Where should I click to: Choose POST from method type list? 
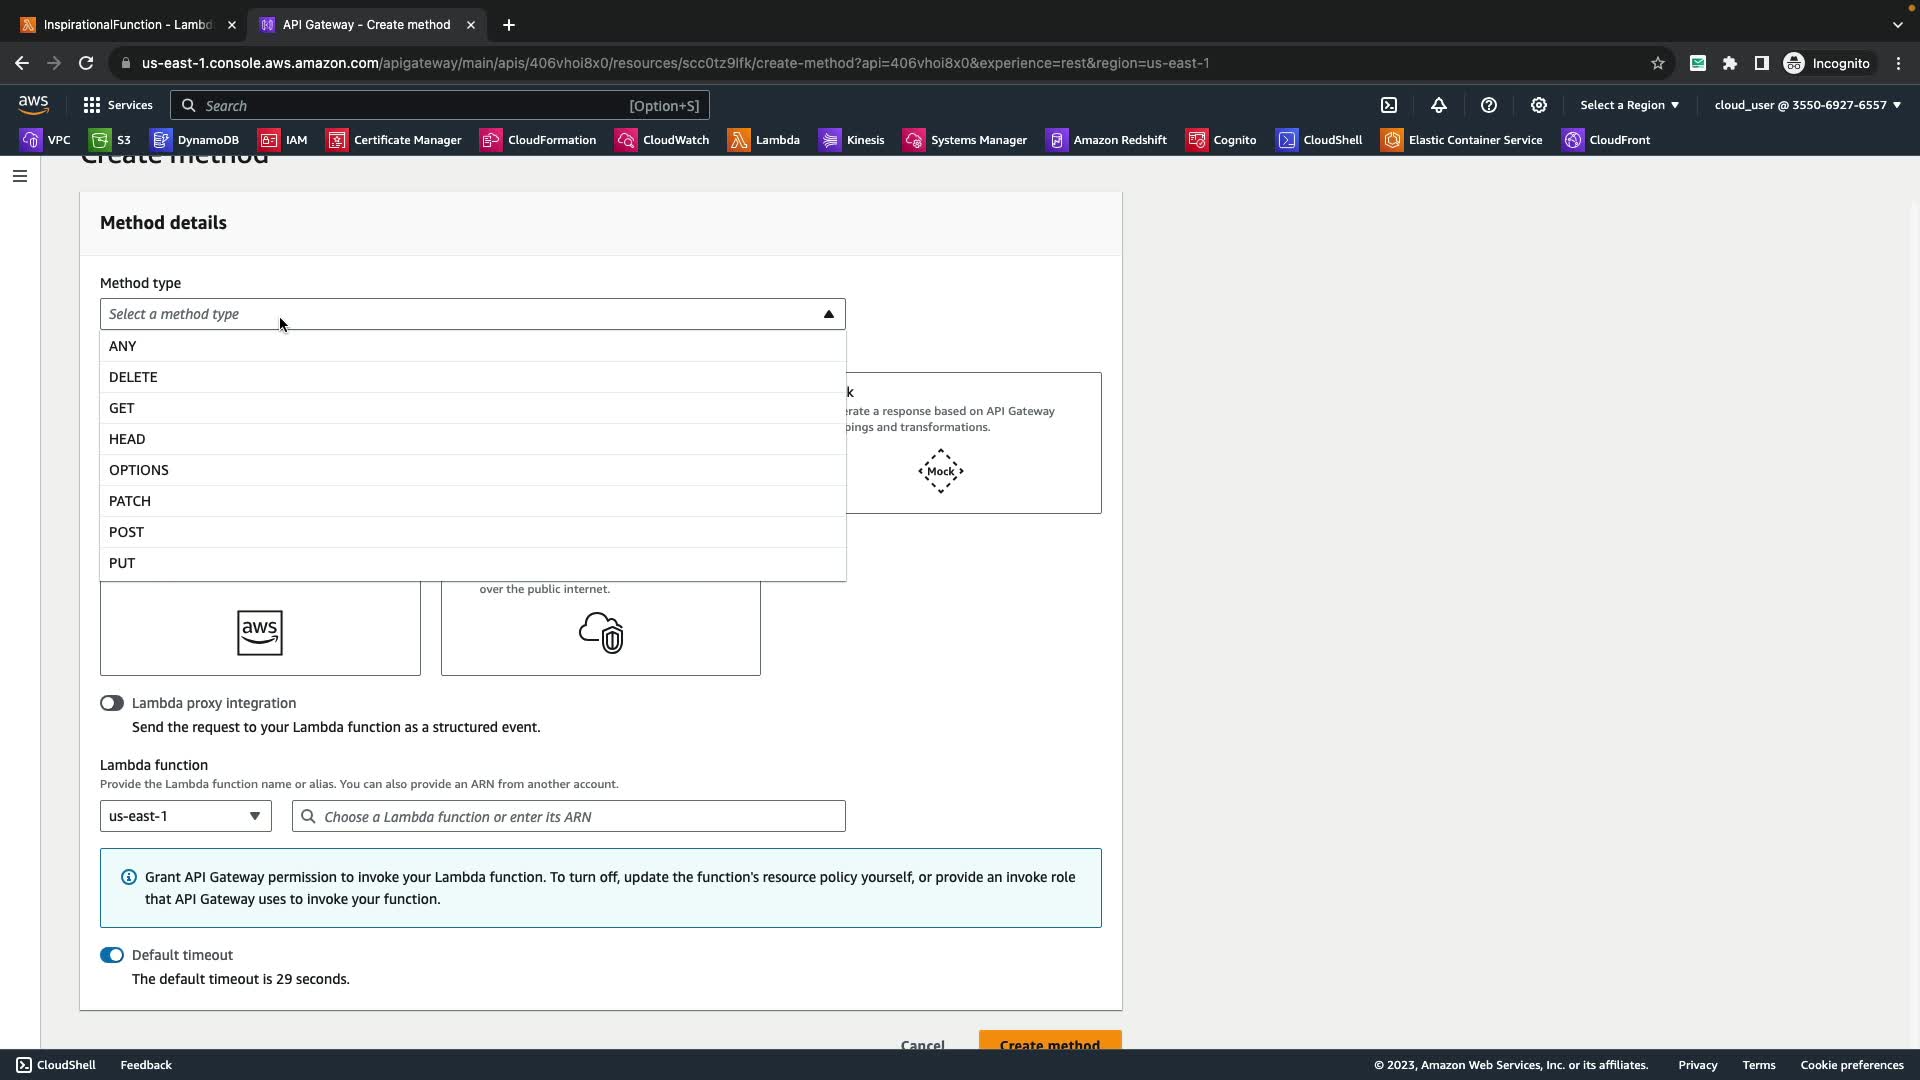point(126,532)
